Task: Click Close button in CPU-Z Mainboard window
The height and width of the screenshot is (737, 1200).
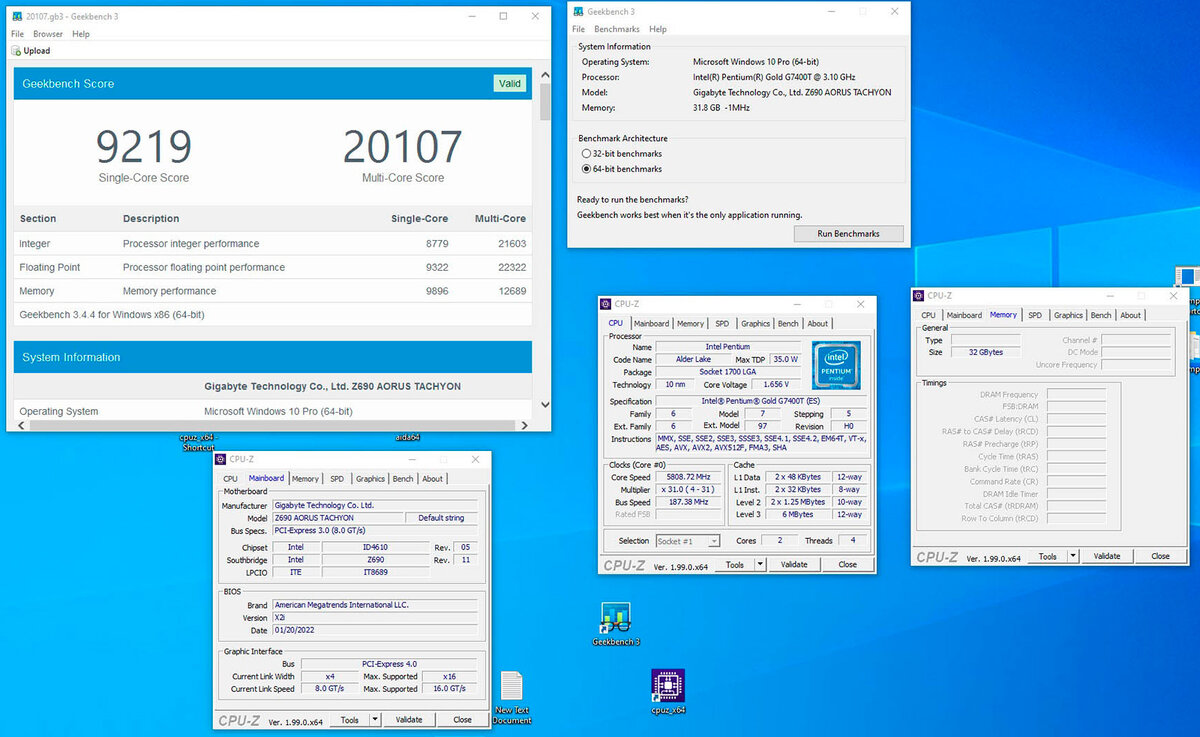Action: coord(462,719)
